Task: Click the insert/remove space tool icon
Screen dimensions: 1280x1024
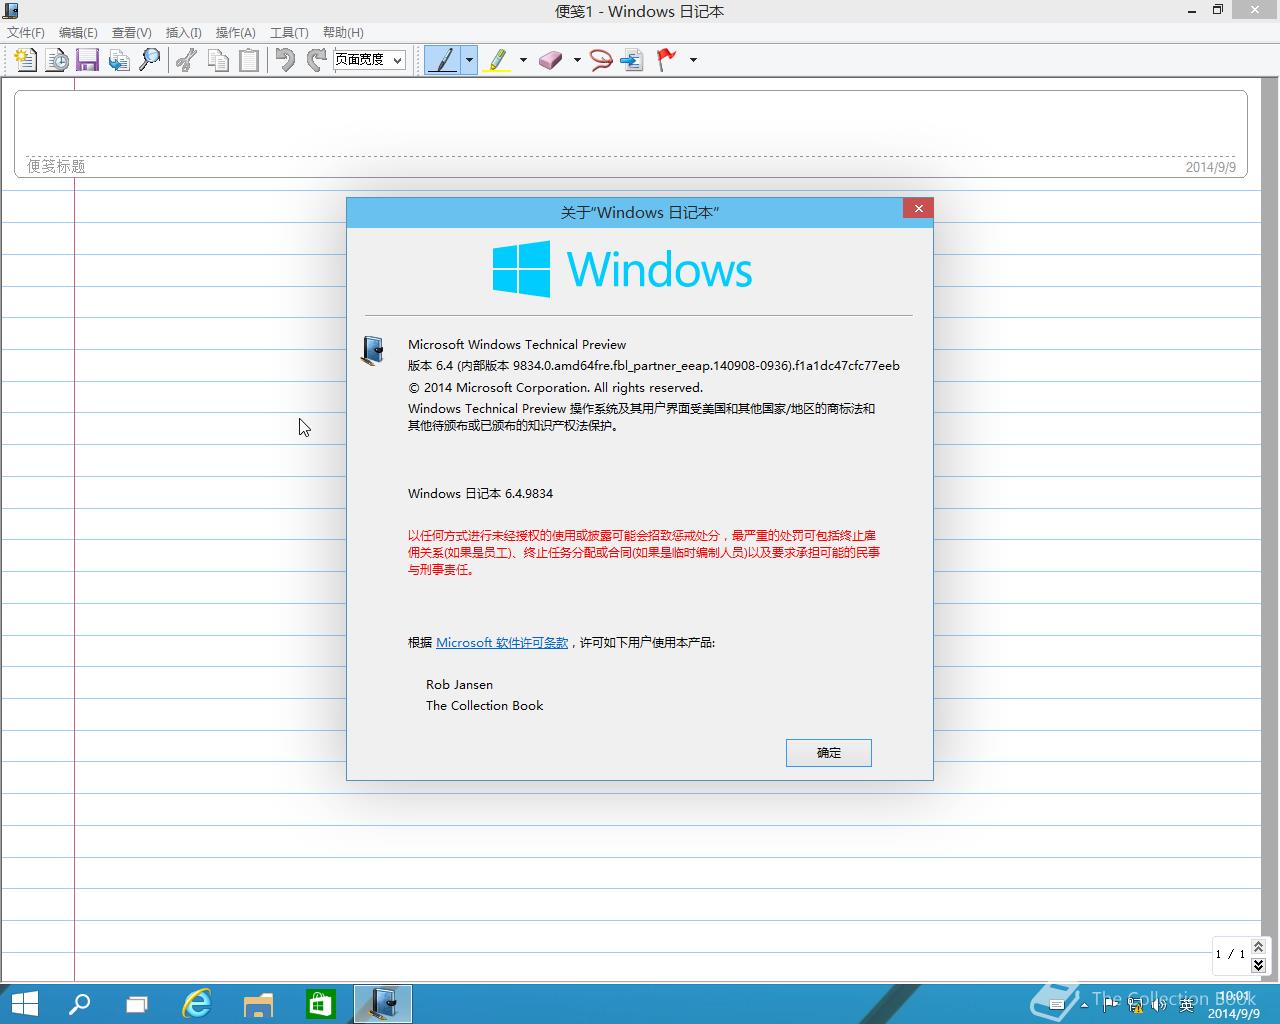Action: (x=632, y=60)
